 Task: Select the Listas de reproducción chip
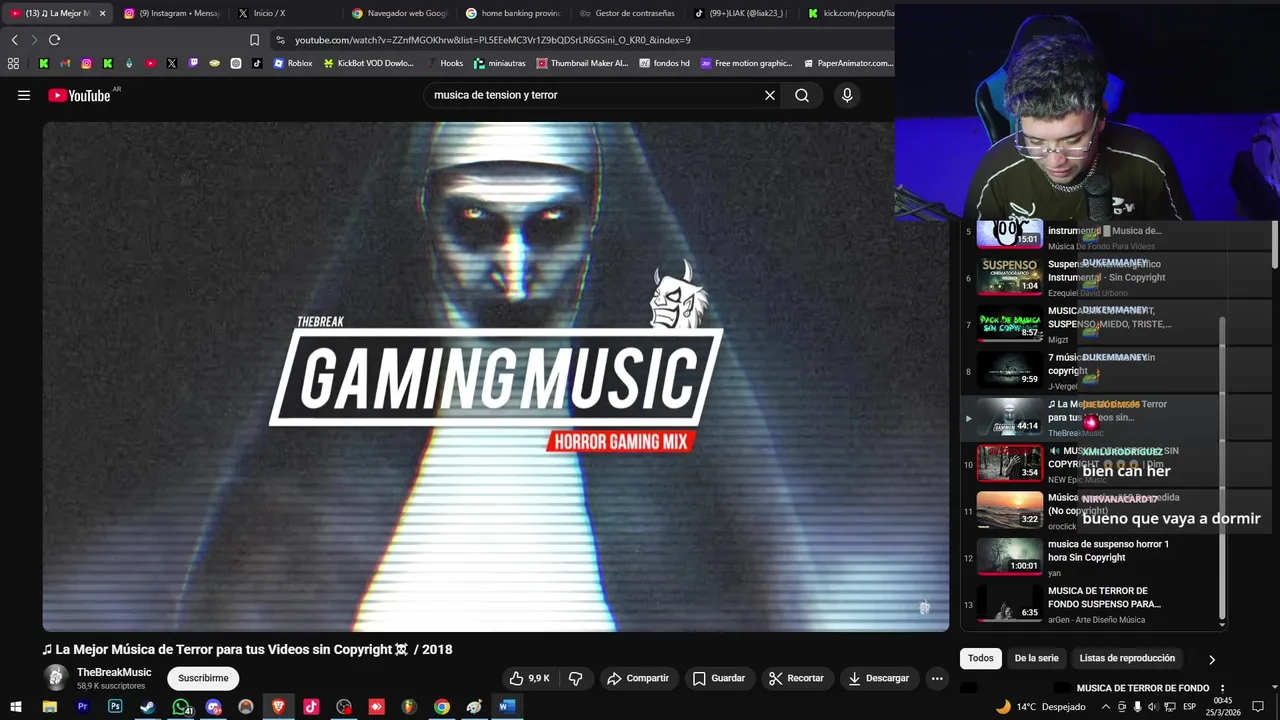[1127, 658]
